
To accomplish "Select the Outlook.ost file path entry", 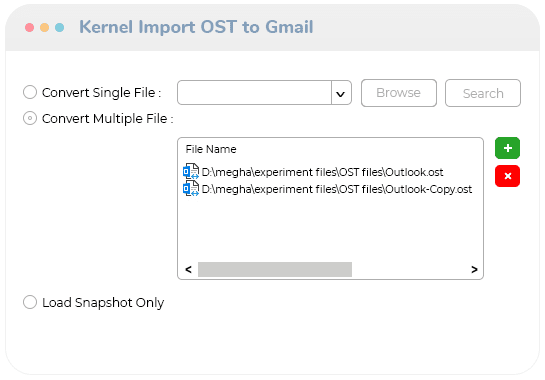I will [x=322, y=172].
